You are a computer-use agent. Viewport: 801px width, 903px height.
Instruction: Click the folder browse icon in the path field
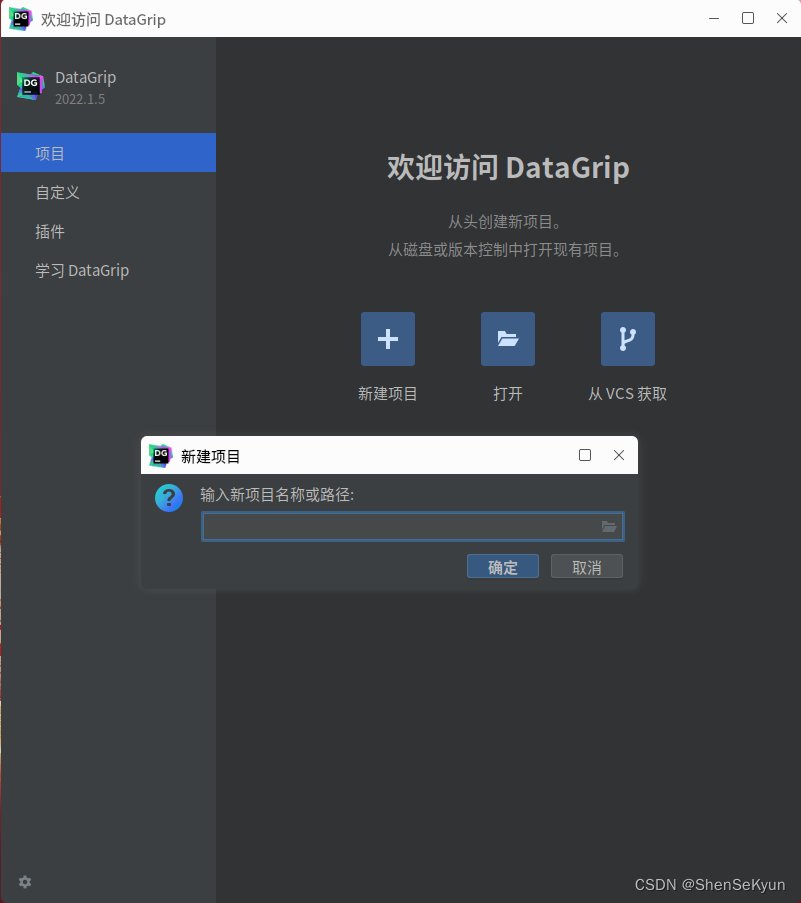click(608, 526)
